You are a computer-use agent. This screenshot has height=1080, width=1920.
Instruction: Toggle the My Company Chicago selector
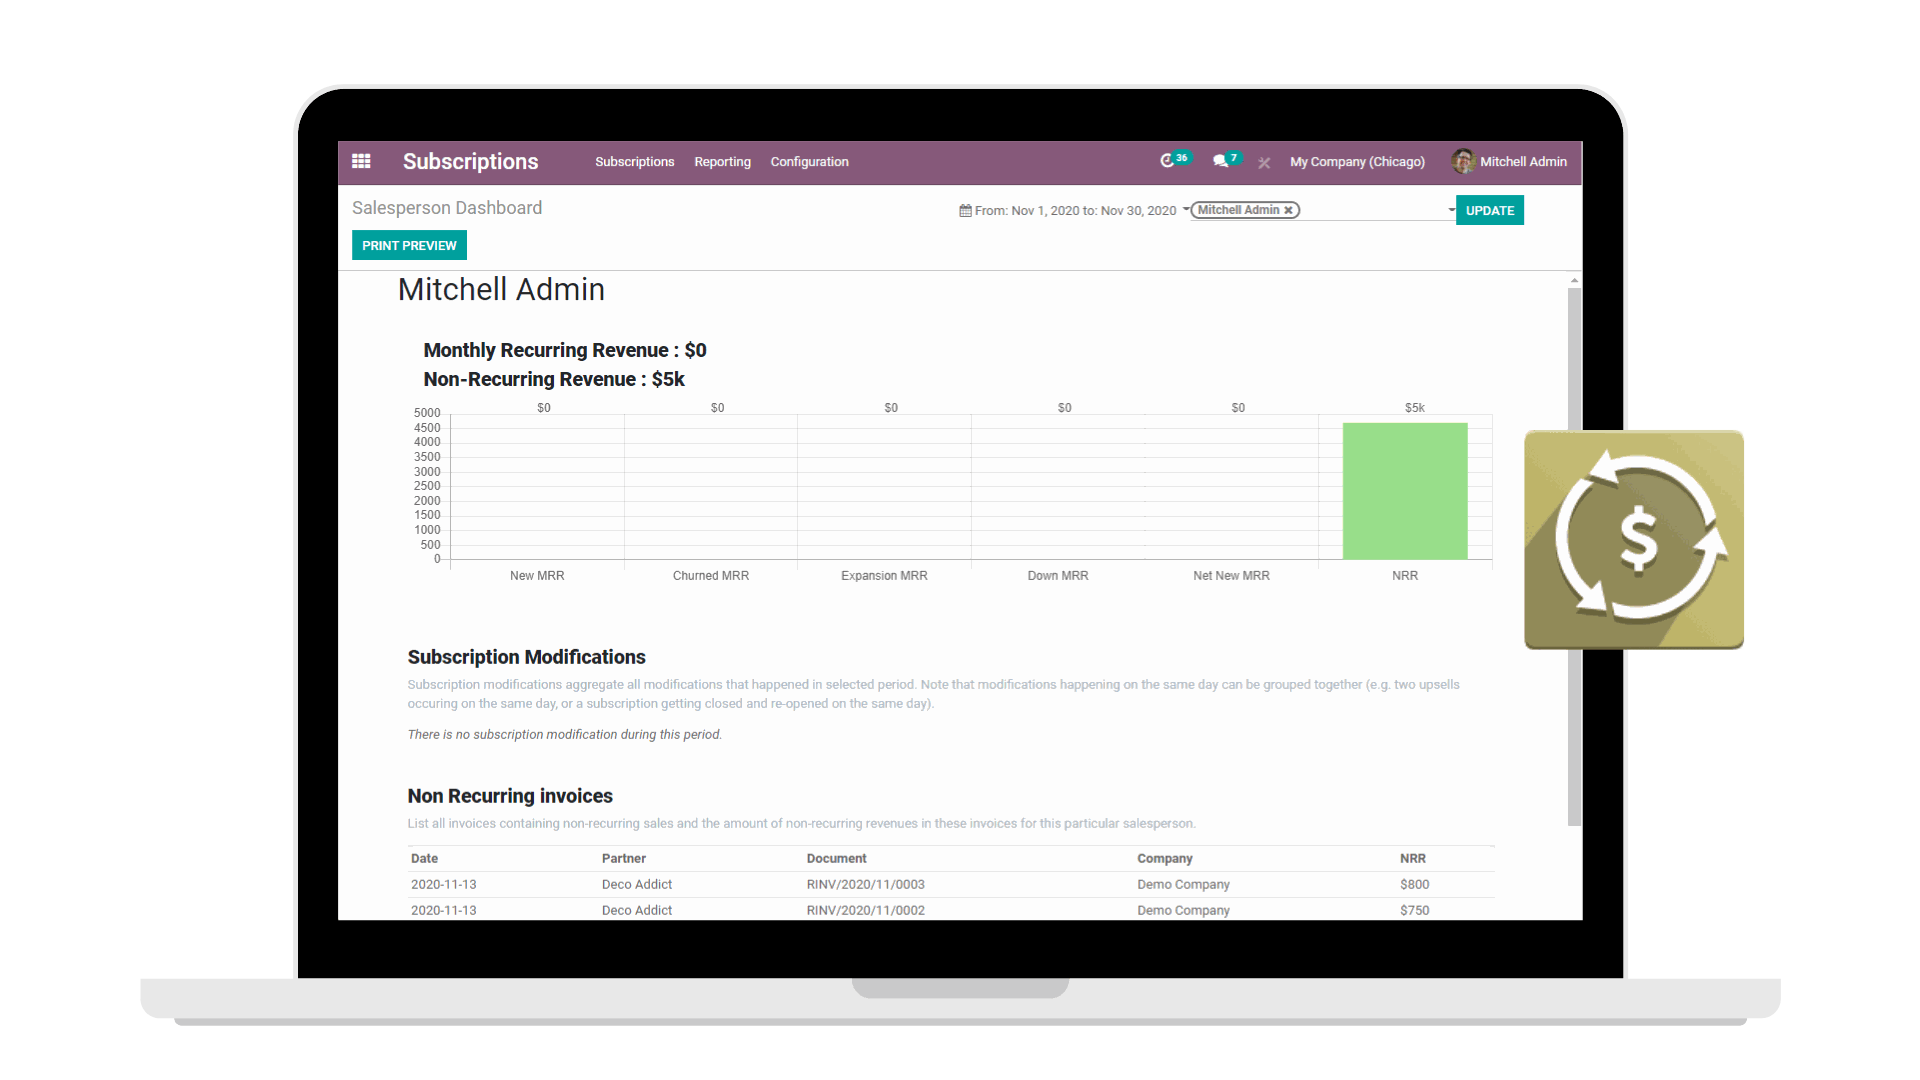coord(1357,161)
